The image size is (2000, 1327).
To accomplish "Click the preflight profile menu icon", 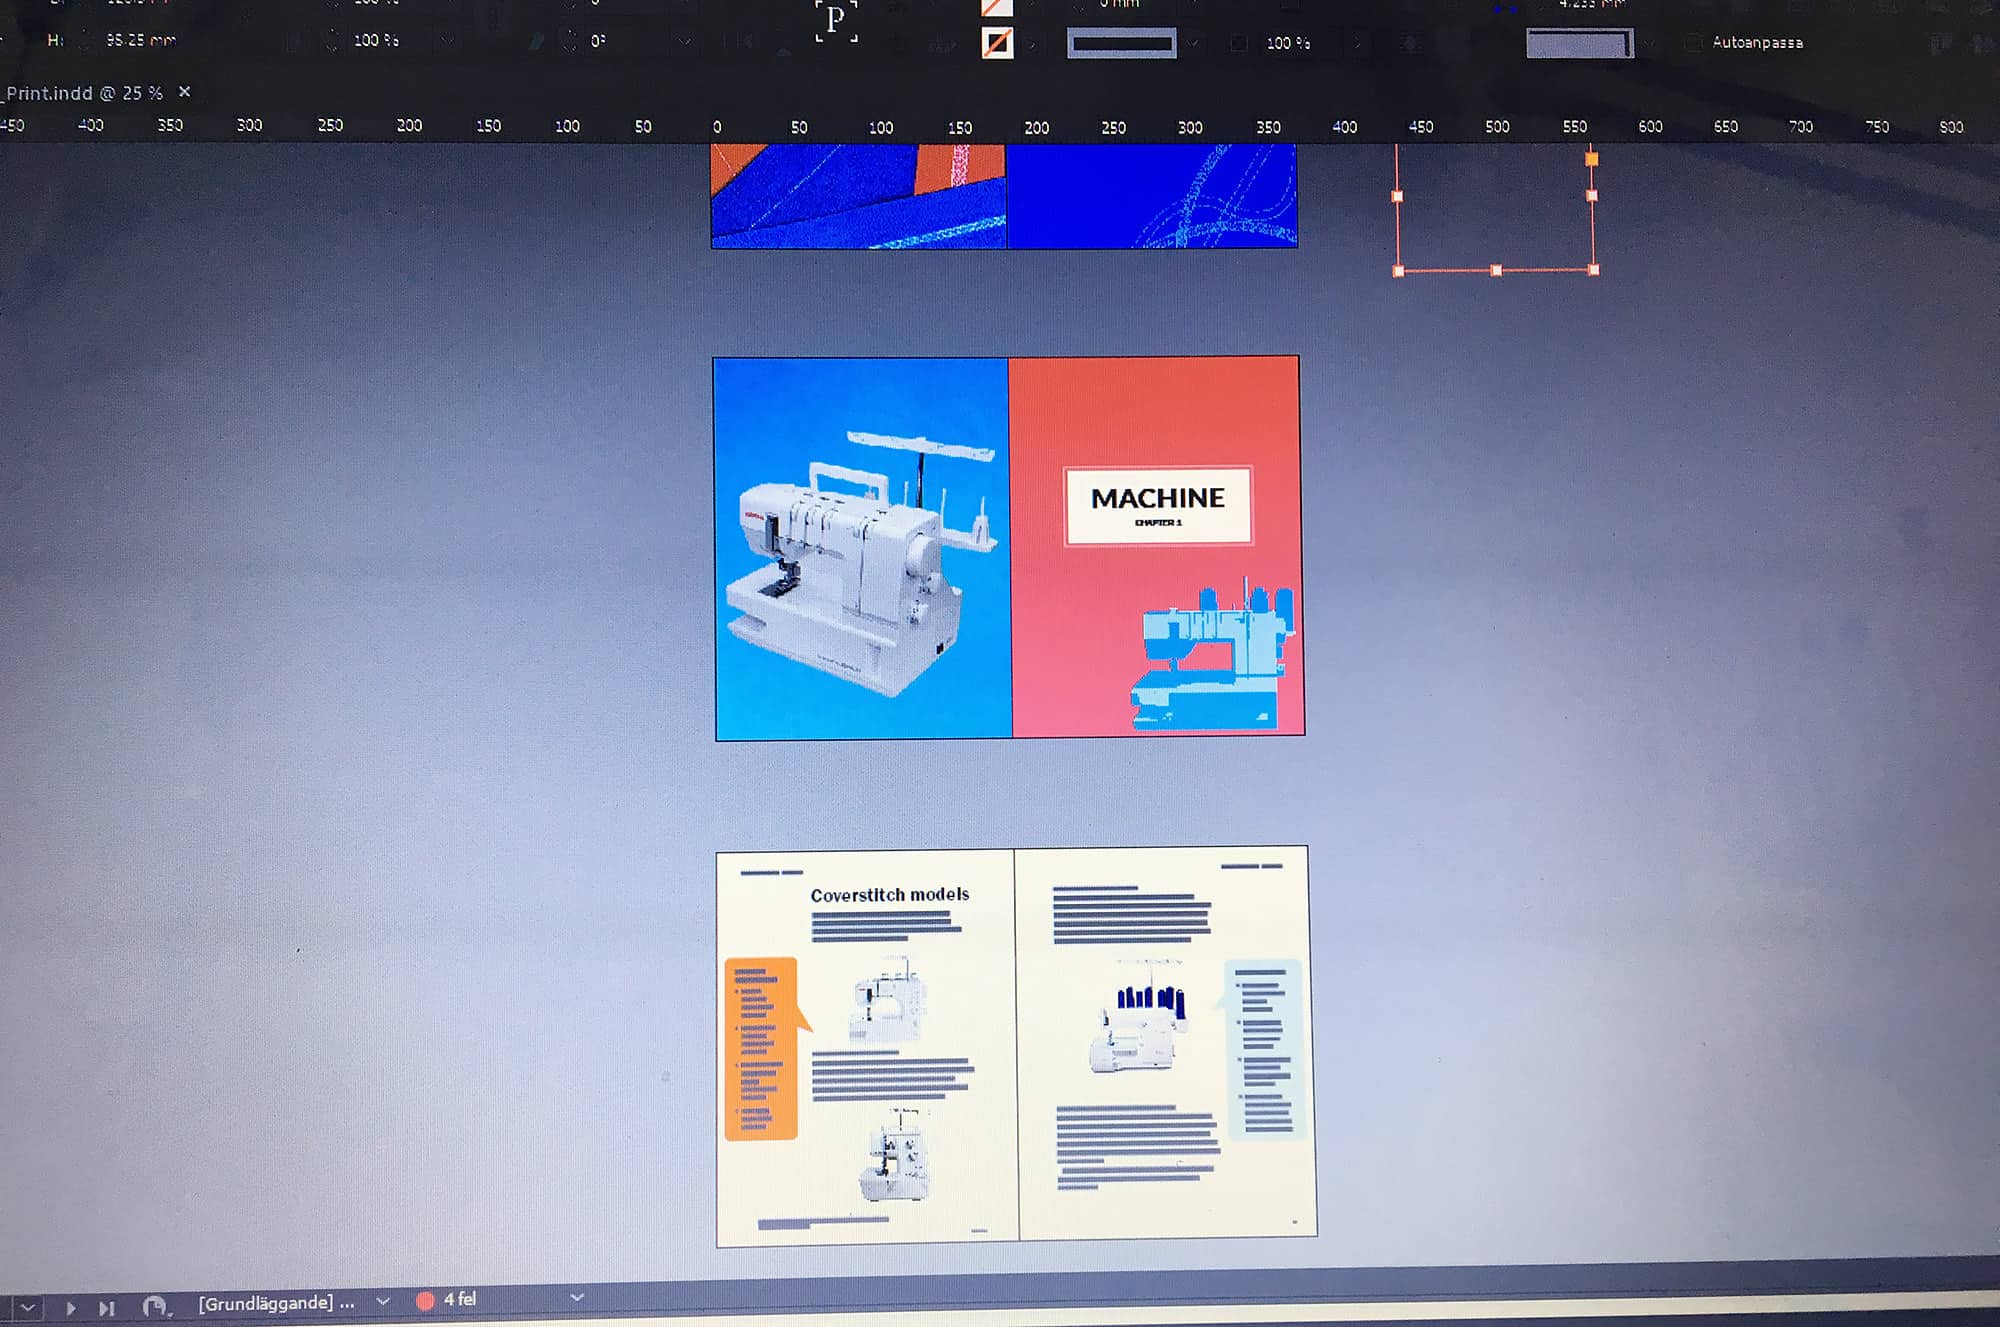I will click(x=155, y=1306).
